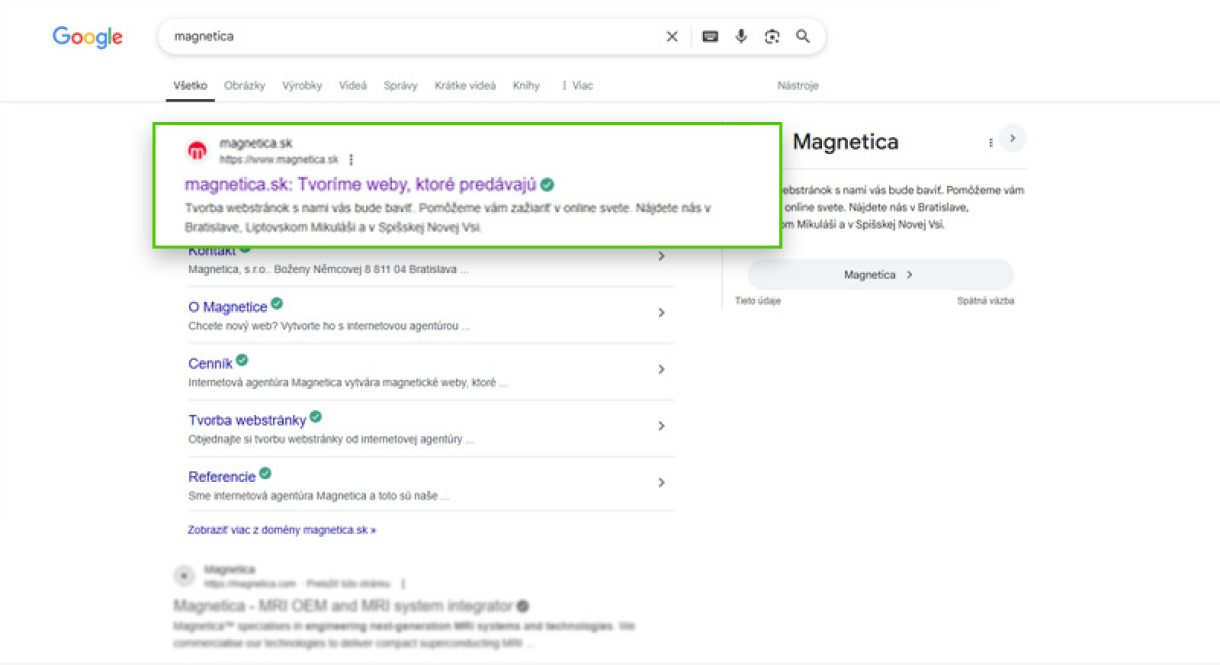Go to Google homepage via the logo
This screenshot has height=665, width=1220.
coord(87,38)
